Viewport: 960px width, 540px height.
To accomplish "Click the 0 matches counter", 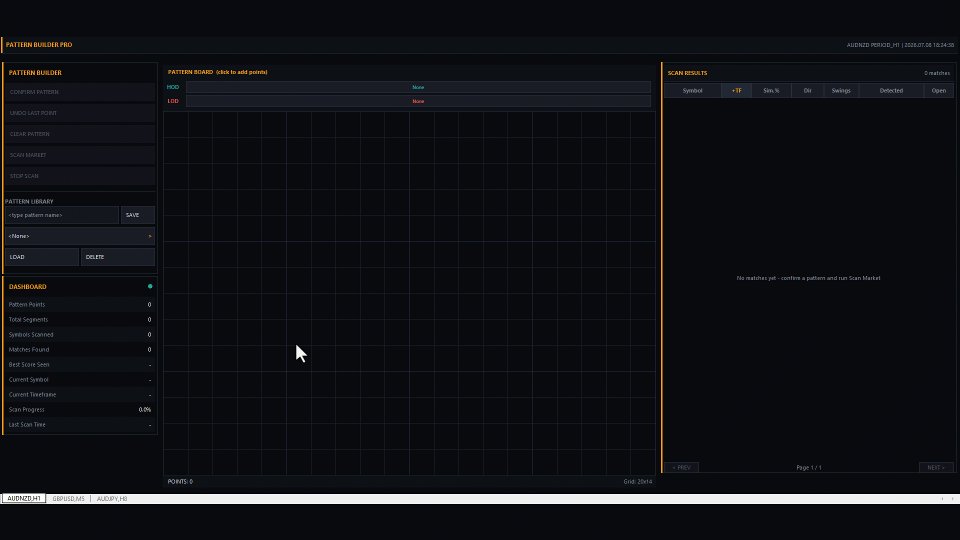I will click(x=937, y=73).
